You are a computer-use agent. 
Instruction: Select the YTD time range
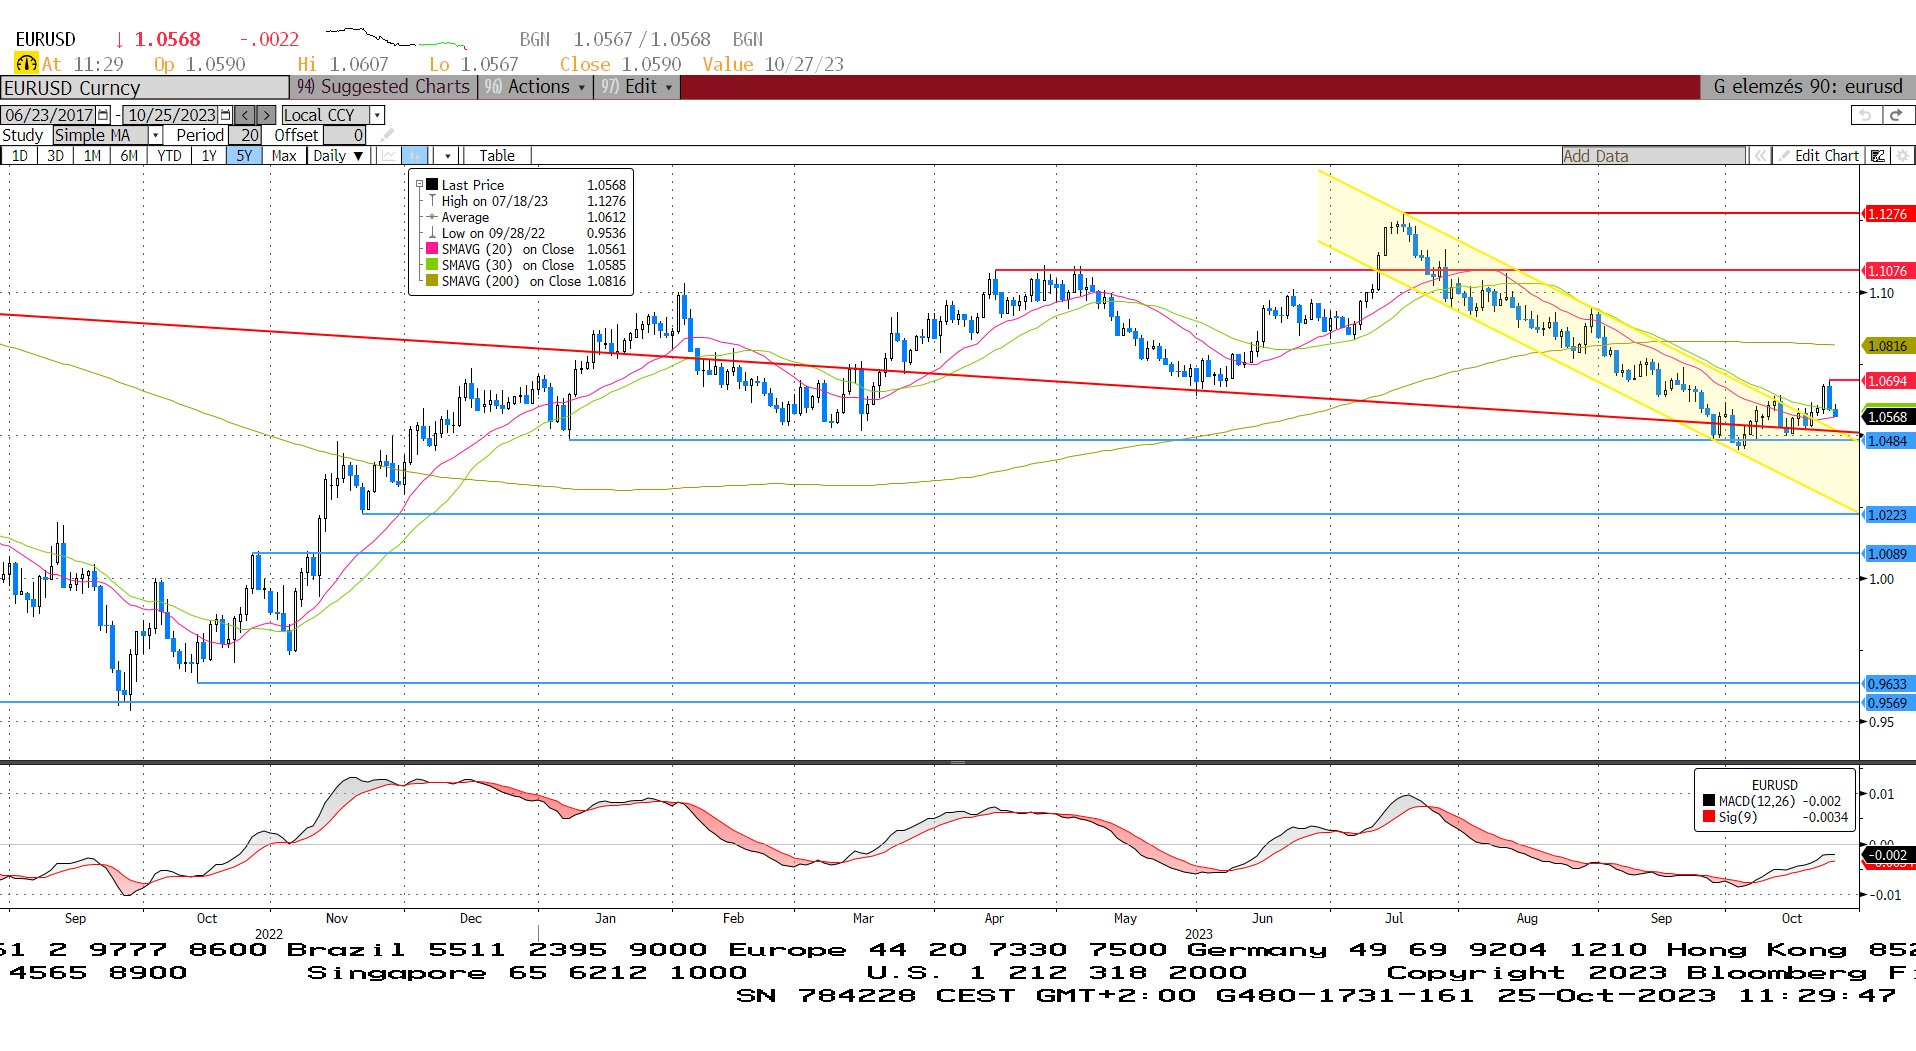(x=169, y=155)
